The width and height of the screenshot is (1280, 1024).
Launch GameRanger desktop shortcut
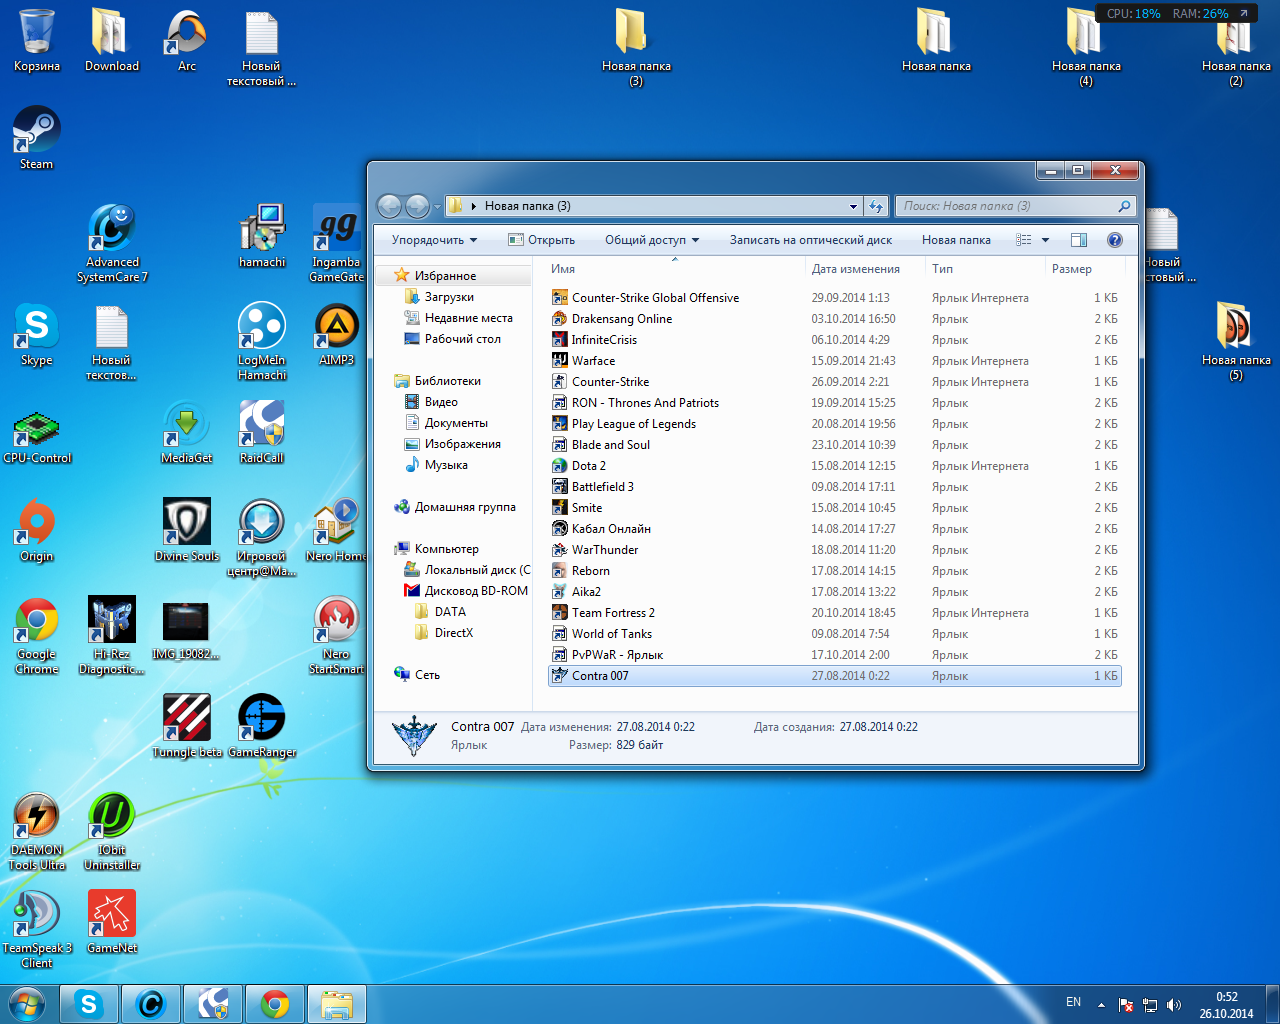click(x=262, y=726)
